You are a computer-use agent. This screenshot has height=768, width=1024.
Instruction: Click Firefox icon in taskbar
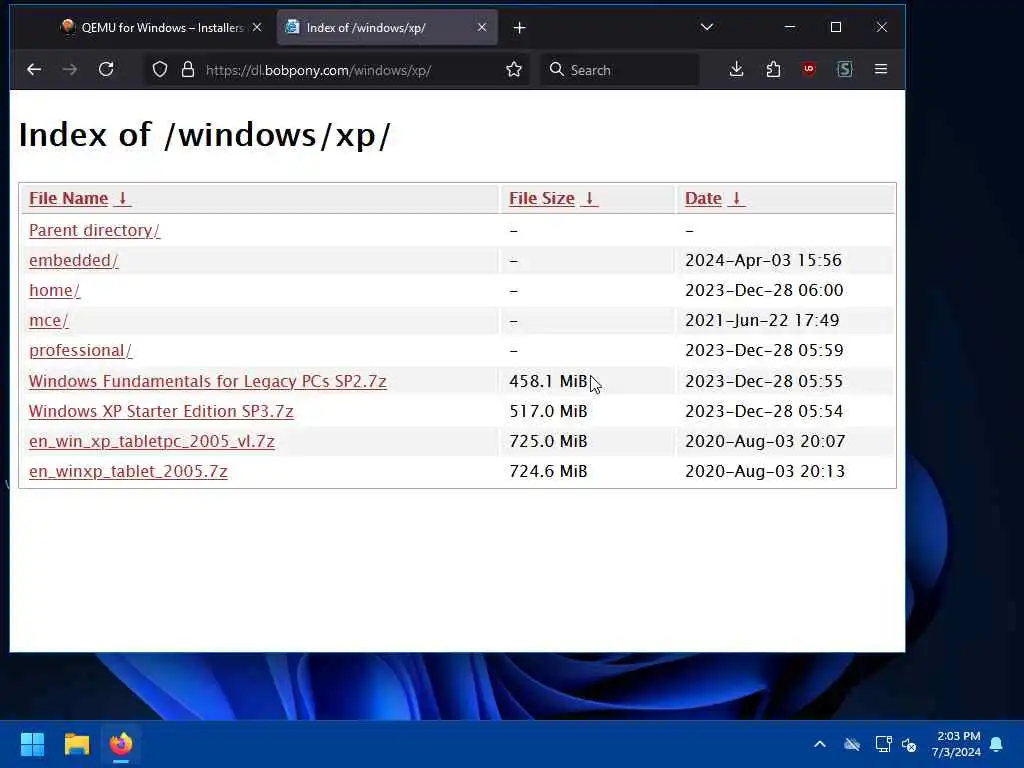[x=121, y=744]
